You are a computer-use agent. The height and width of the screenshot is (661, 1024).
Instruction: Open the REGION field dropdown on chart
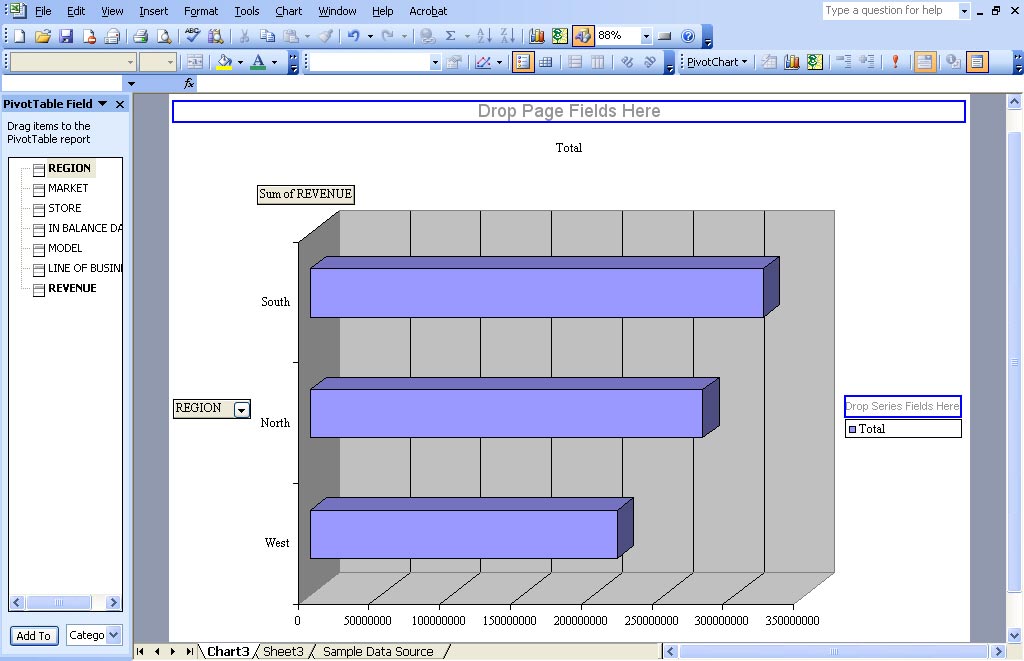pos(241,409)
